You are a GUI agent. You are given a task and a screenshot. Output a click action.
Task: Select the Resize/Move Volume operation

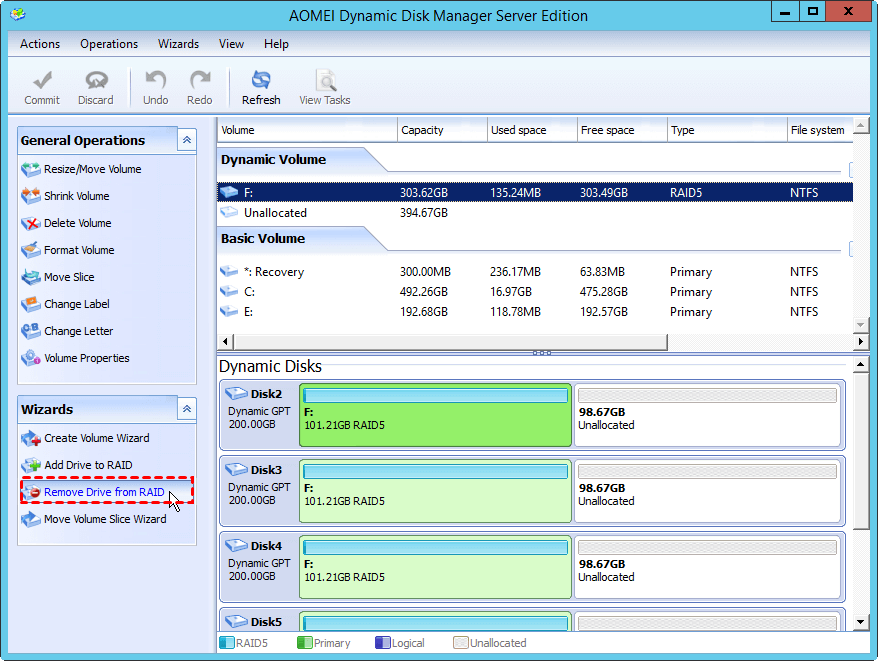click(92, 170)
